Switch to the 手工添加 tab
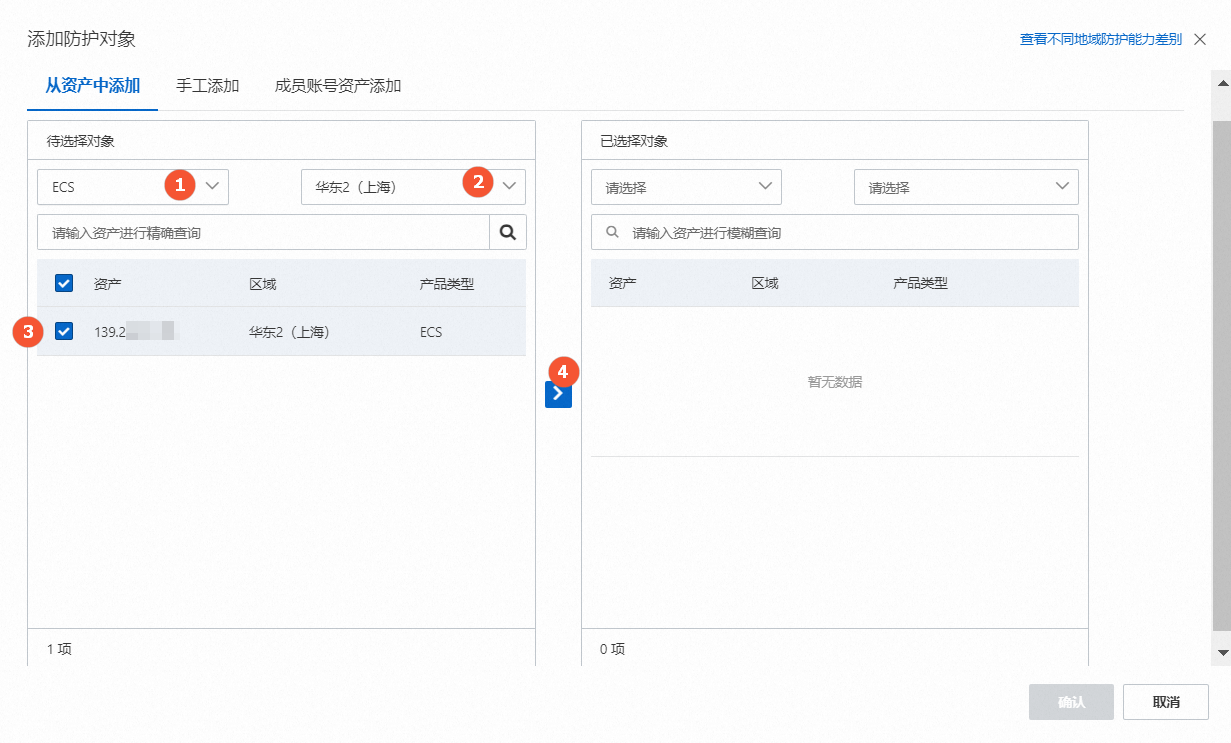1231x743 pixels. click(x=207, y=86)
